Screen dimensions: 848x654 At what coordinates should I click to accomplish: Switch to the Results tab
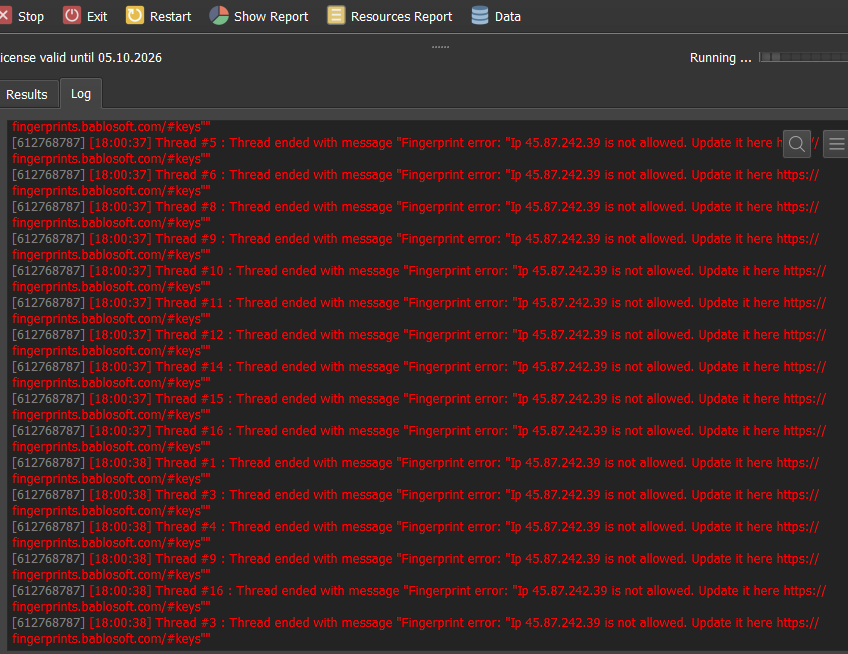pos(27,94)
